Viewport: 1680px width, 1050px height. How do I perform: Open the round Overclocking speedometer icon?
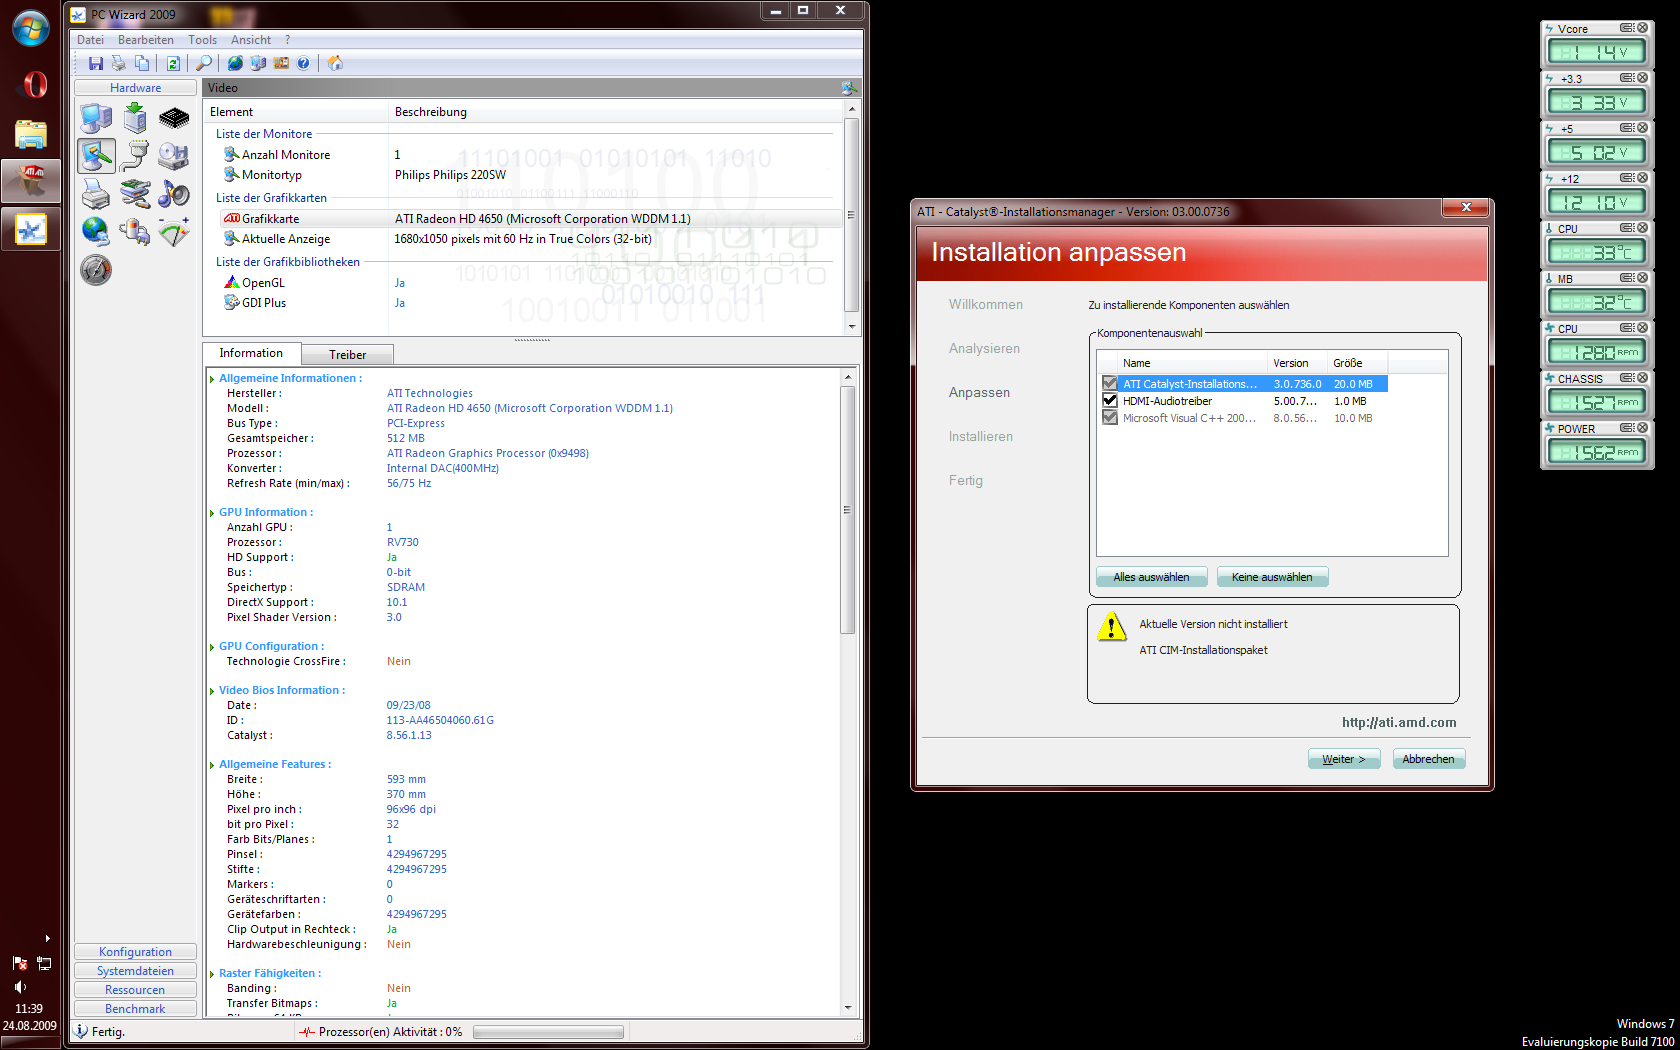click(x=96, y=270)
